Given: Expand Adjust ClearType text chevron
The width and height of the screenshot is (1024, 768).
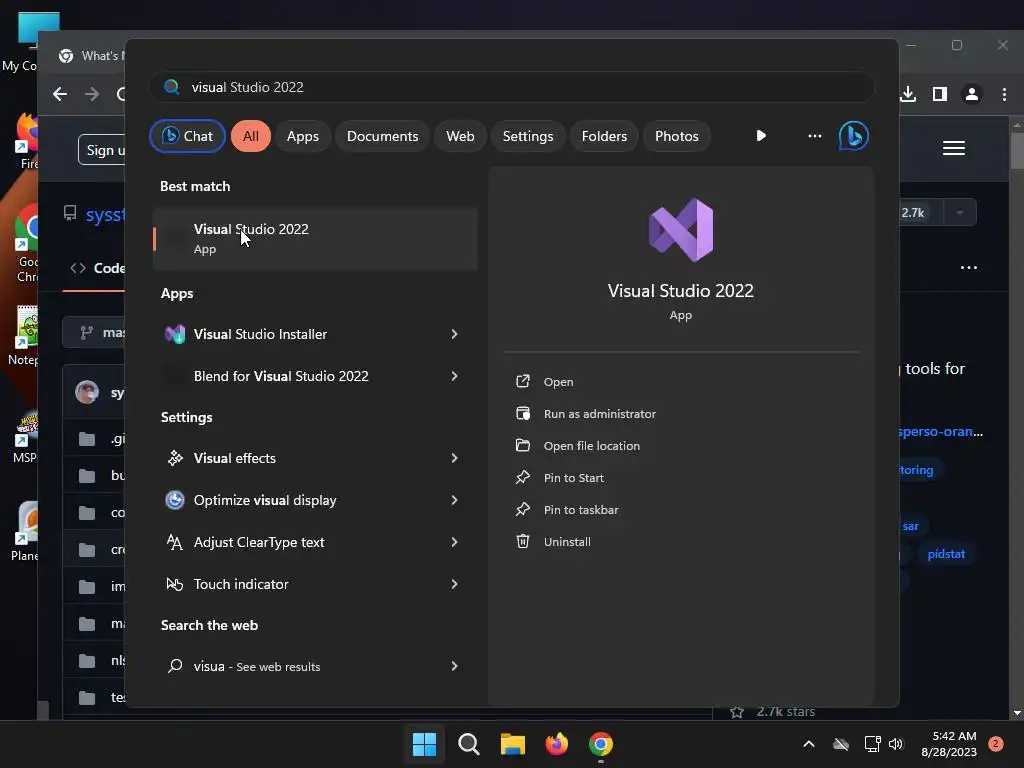Looking at the screenshot, I should point(454,542).
